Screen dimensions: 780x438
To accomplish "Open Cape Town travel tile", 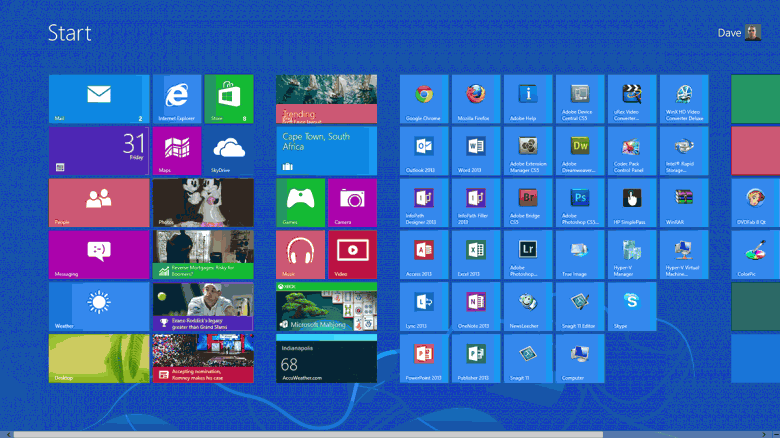I will point(326,151).
